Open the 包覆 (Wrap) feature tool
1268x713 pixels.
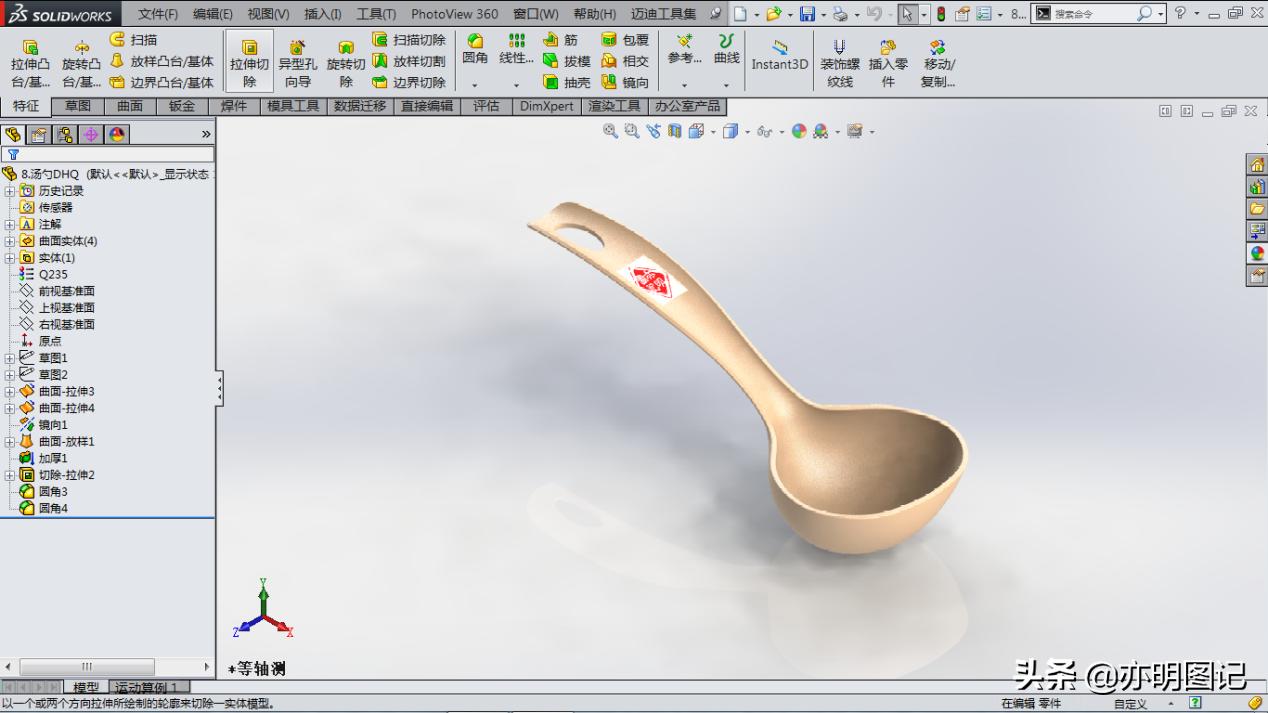tap(625, 40)
